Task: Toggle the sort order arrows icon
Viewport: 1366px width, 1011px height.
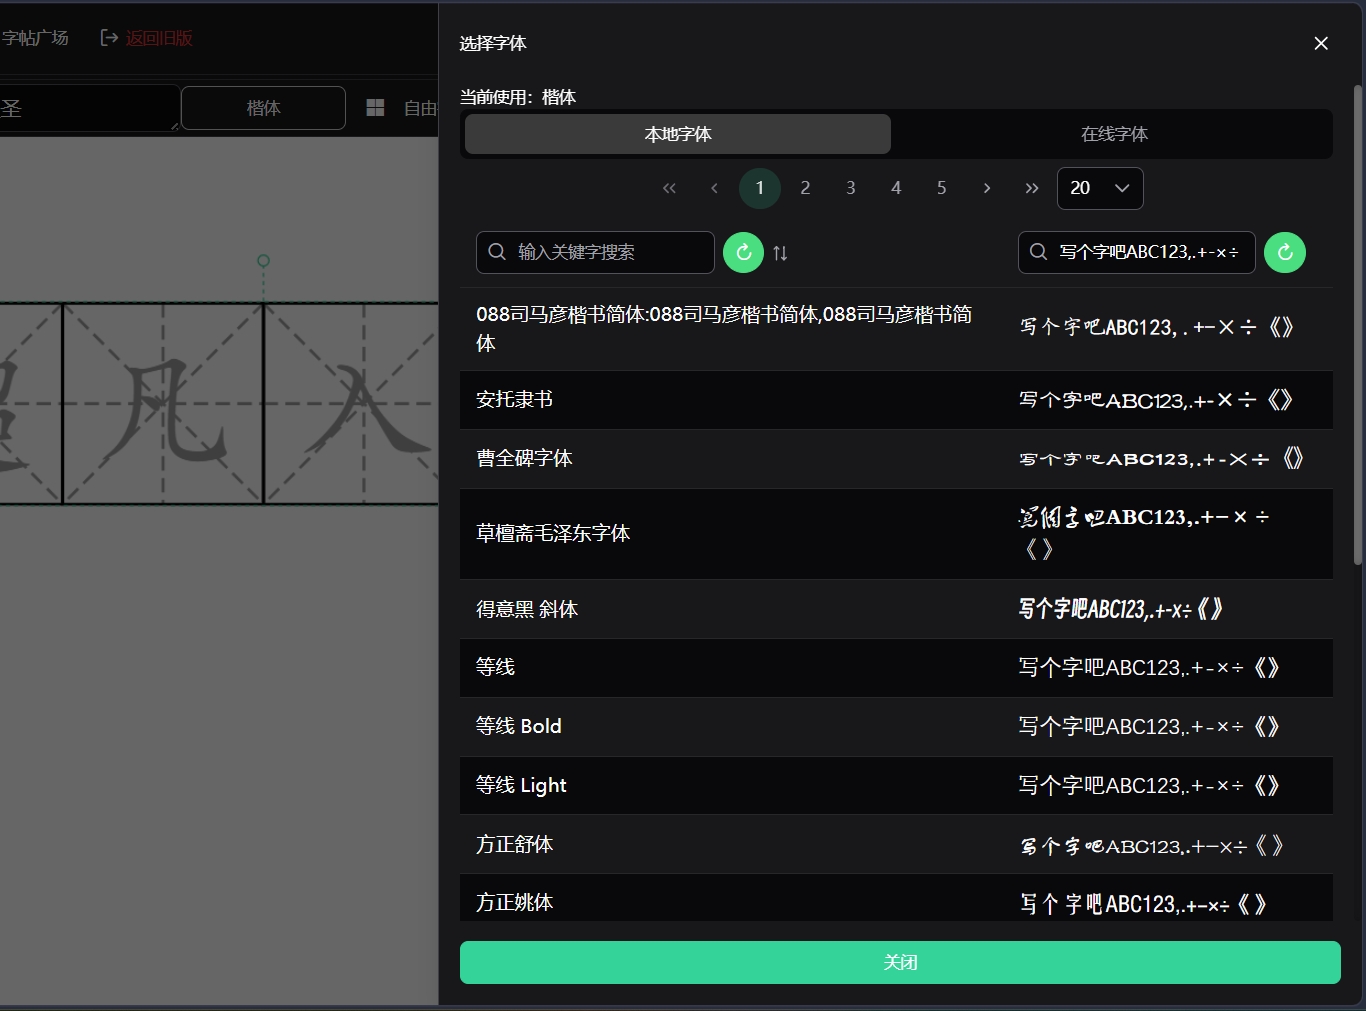Action: tap(781, 252)
